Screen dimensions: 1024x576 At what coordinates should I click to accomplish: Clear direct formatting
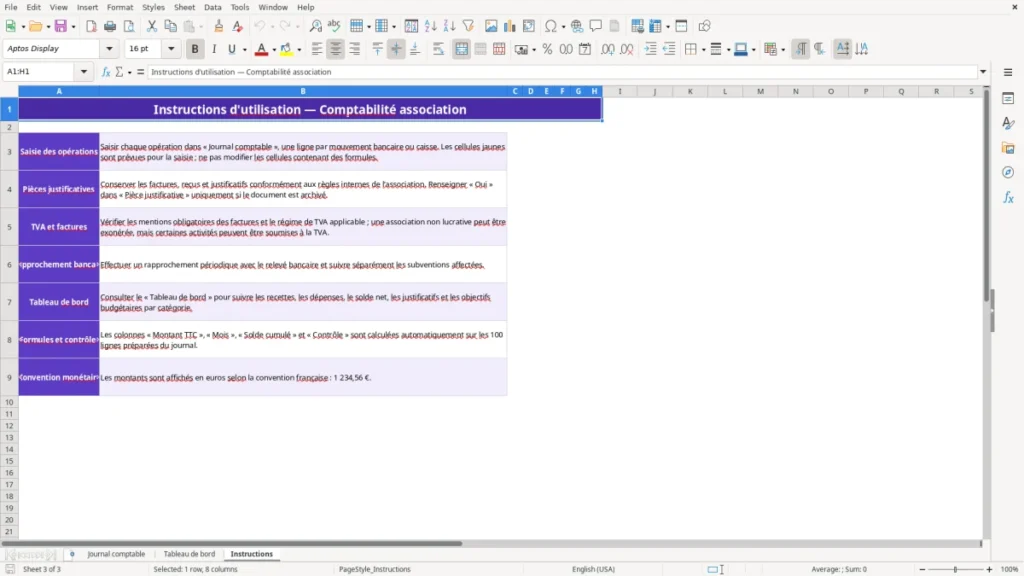[238, 26]
